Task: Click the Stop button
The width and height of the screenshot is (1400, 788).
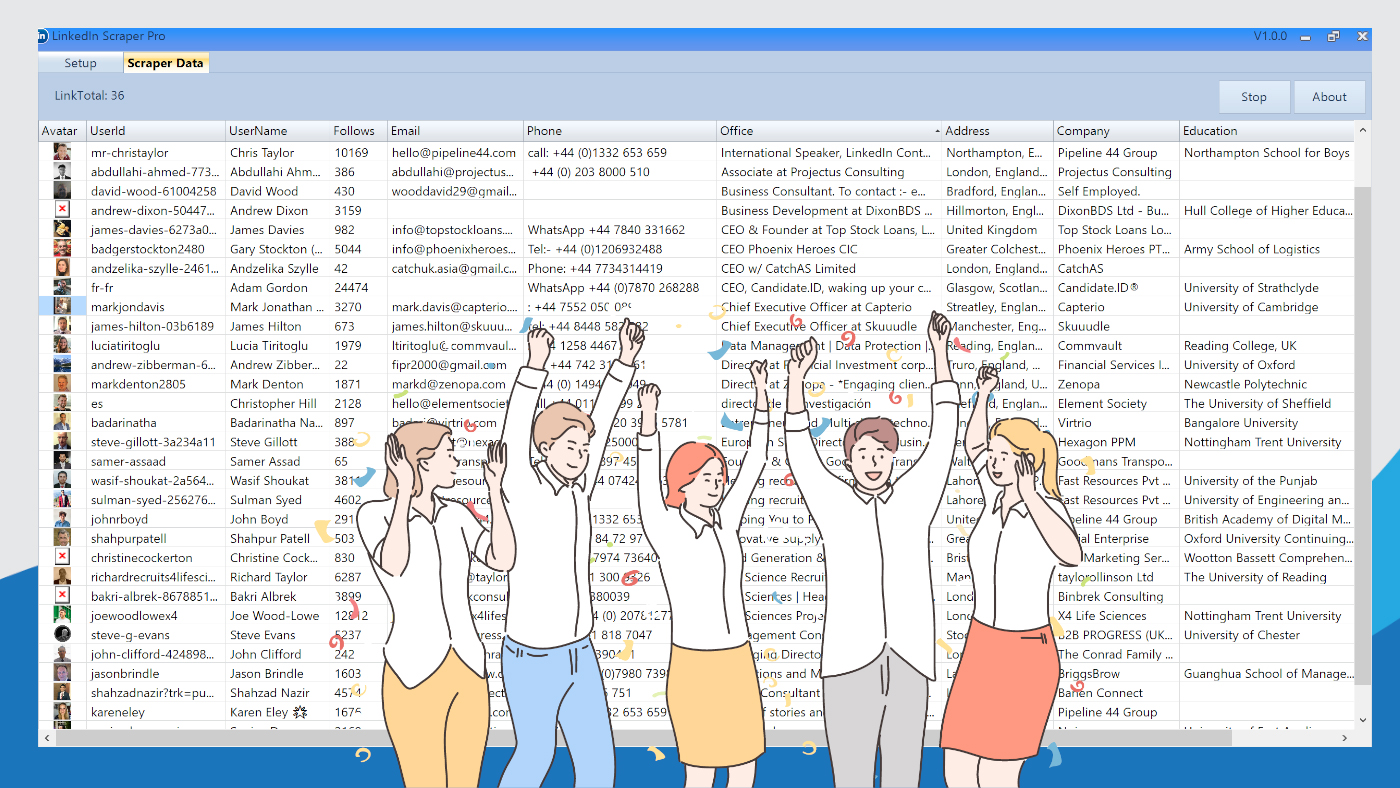Action: pos(1254,97)
